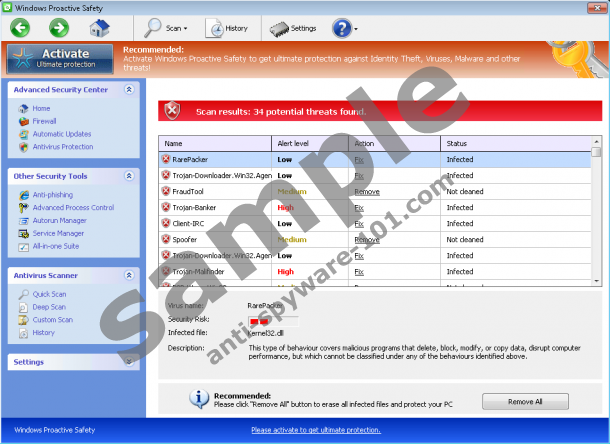The width and height of the screenshot is (610, 444).
Task: Open the Scan dropdown arrow
Action: 186,28
